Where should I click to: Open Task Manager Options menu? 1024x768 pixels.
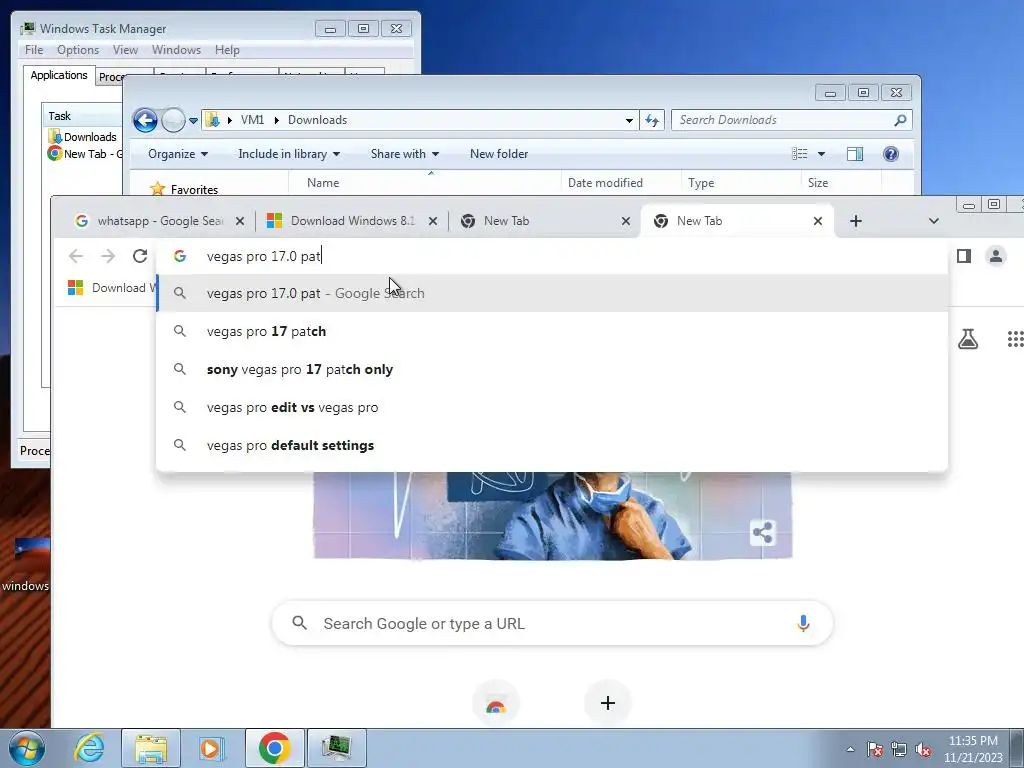(78, 50)
